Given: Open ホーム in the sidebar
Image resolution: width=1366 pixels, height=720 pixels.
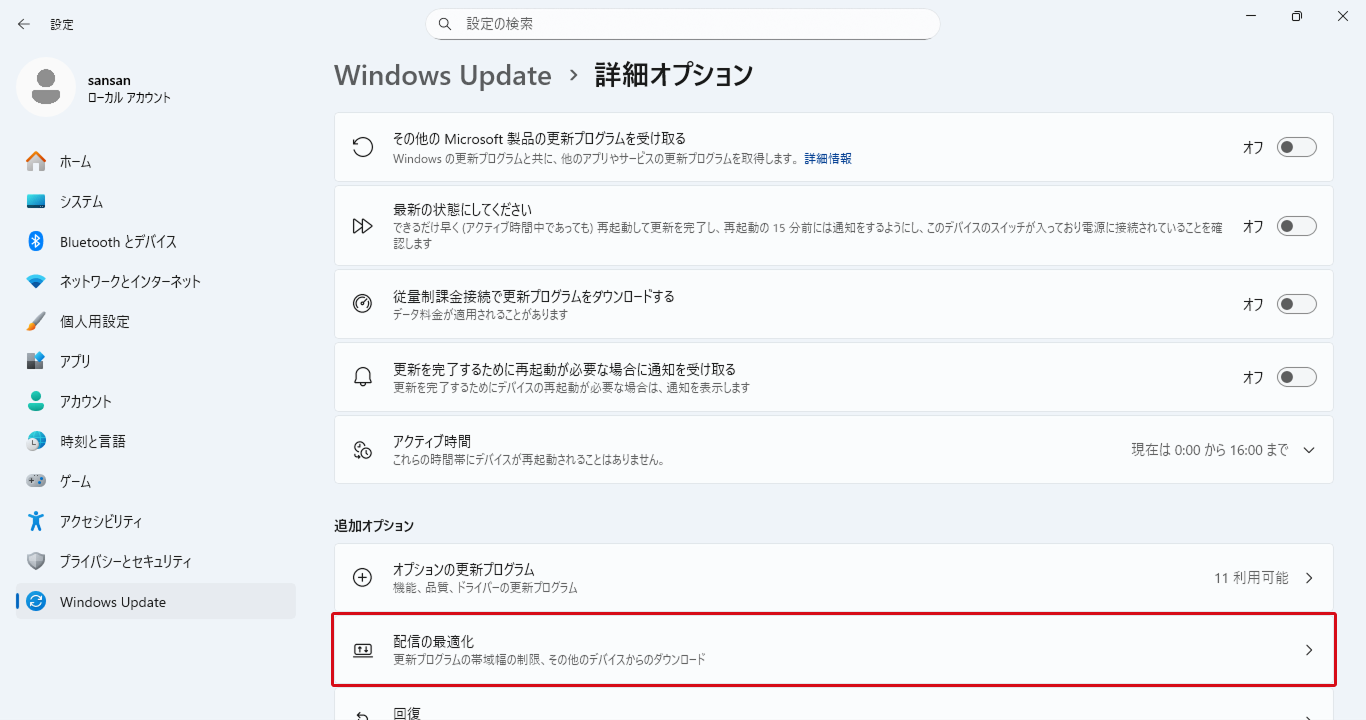Looking at the screenshot, I should click(x=156, y=161).
